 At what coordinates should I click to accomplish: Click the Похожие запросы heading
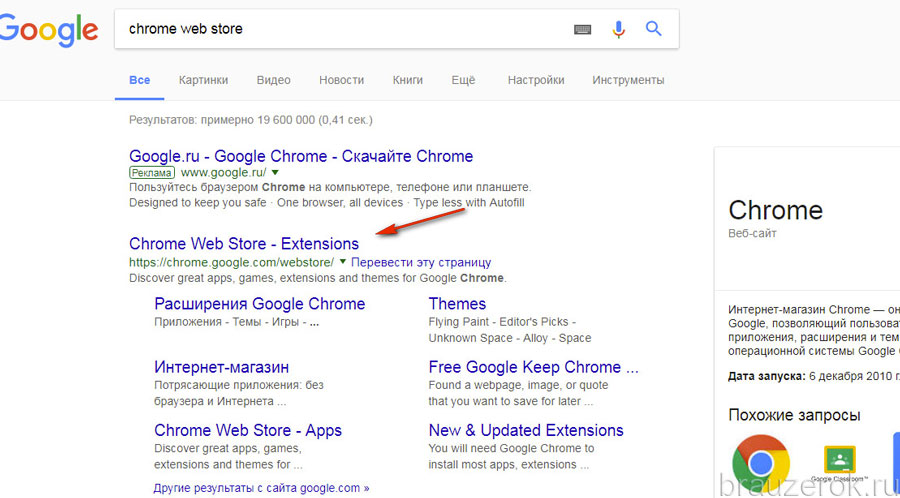[794, 415]
